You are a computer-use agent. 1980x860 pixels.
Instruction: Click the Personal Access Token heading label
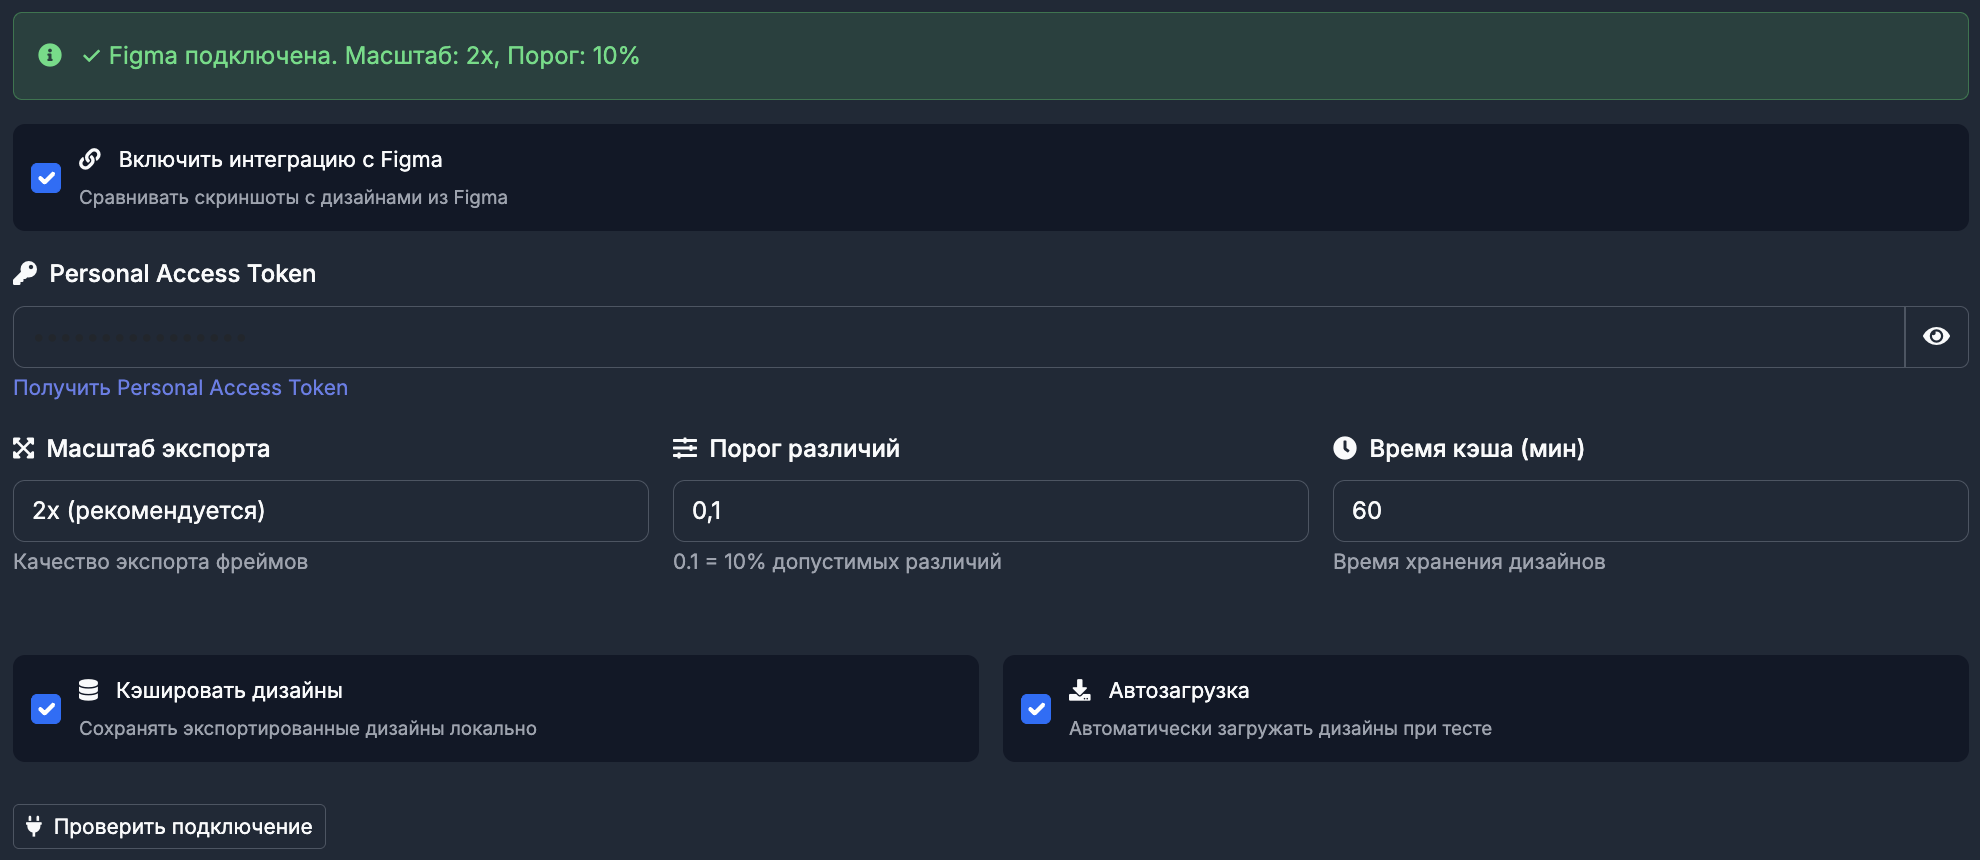[183, 274]
